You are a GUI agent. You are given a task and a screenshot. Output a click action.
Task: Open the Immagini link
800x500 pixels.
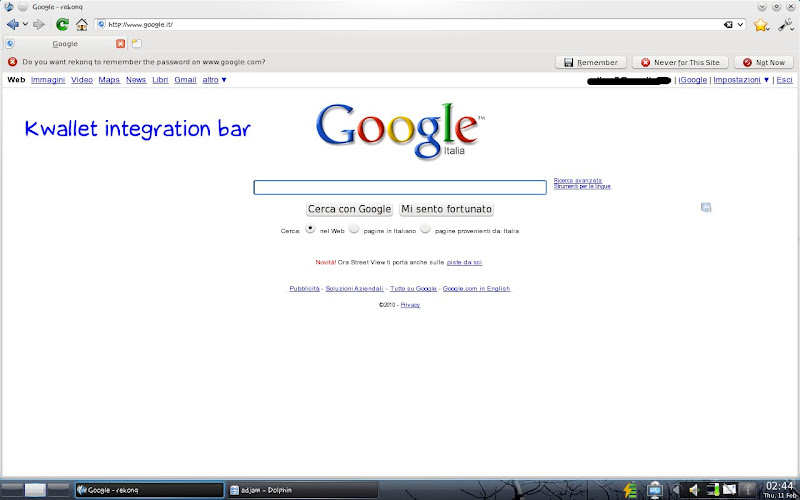point(48,80)
